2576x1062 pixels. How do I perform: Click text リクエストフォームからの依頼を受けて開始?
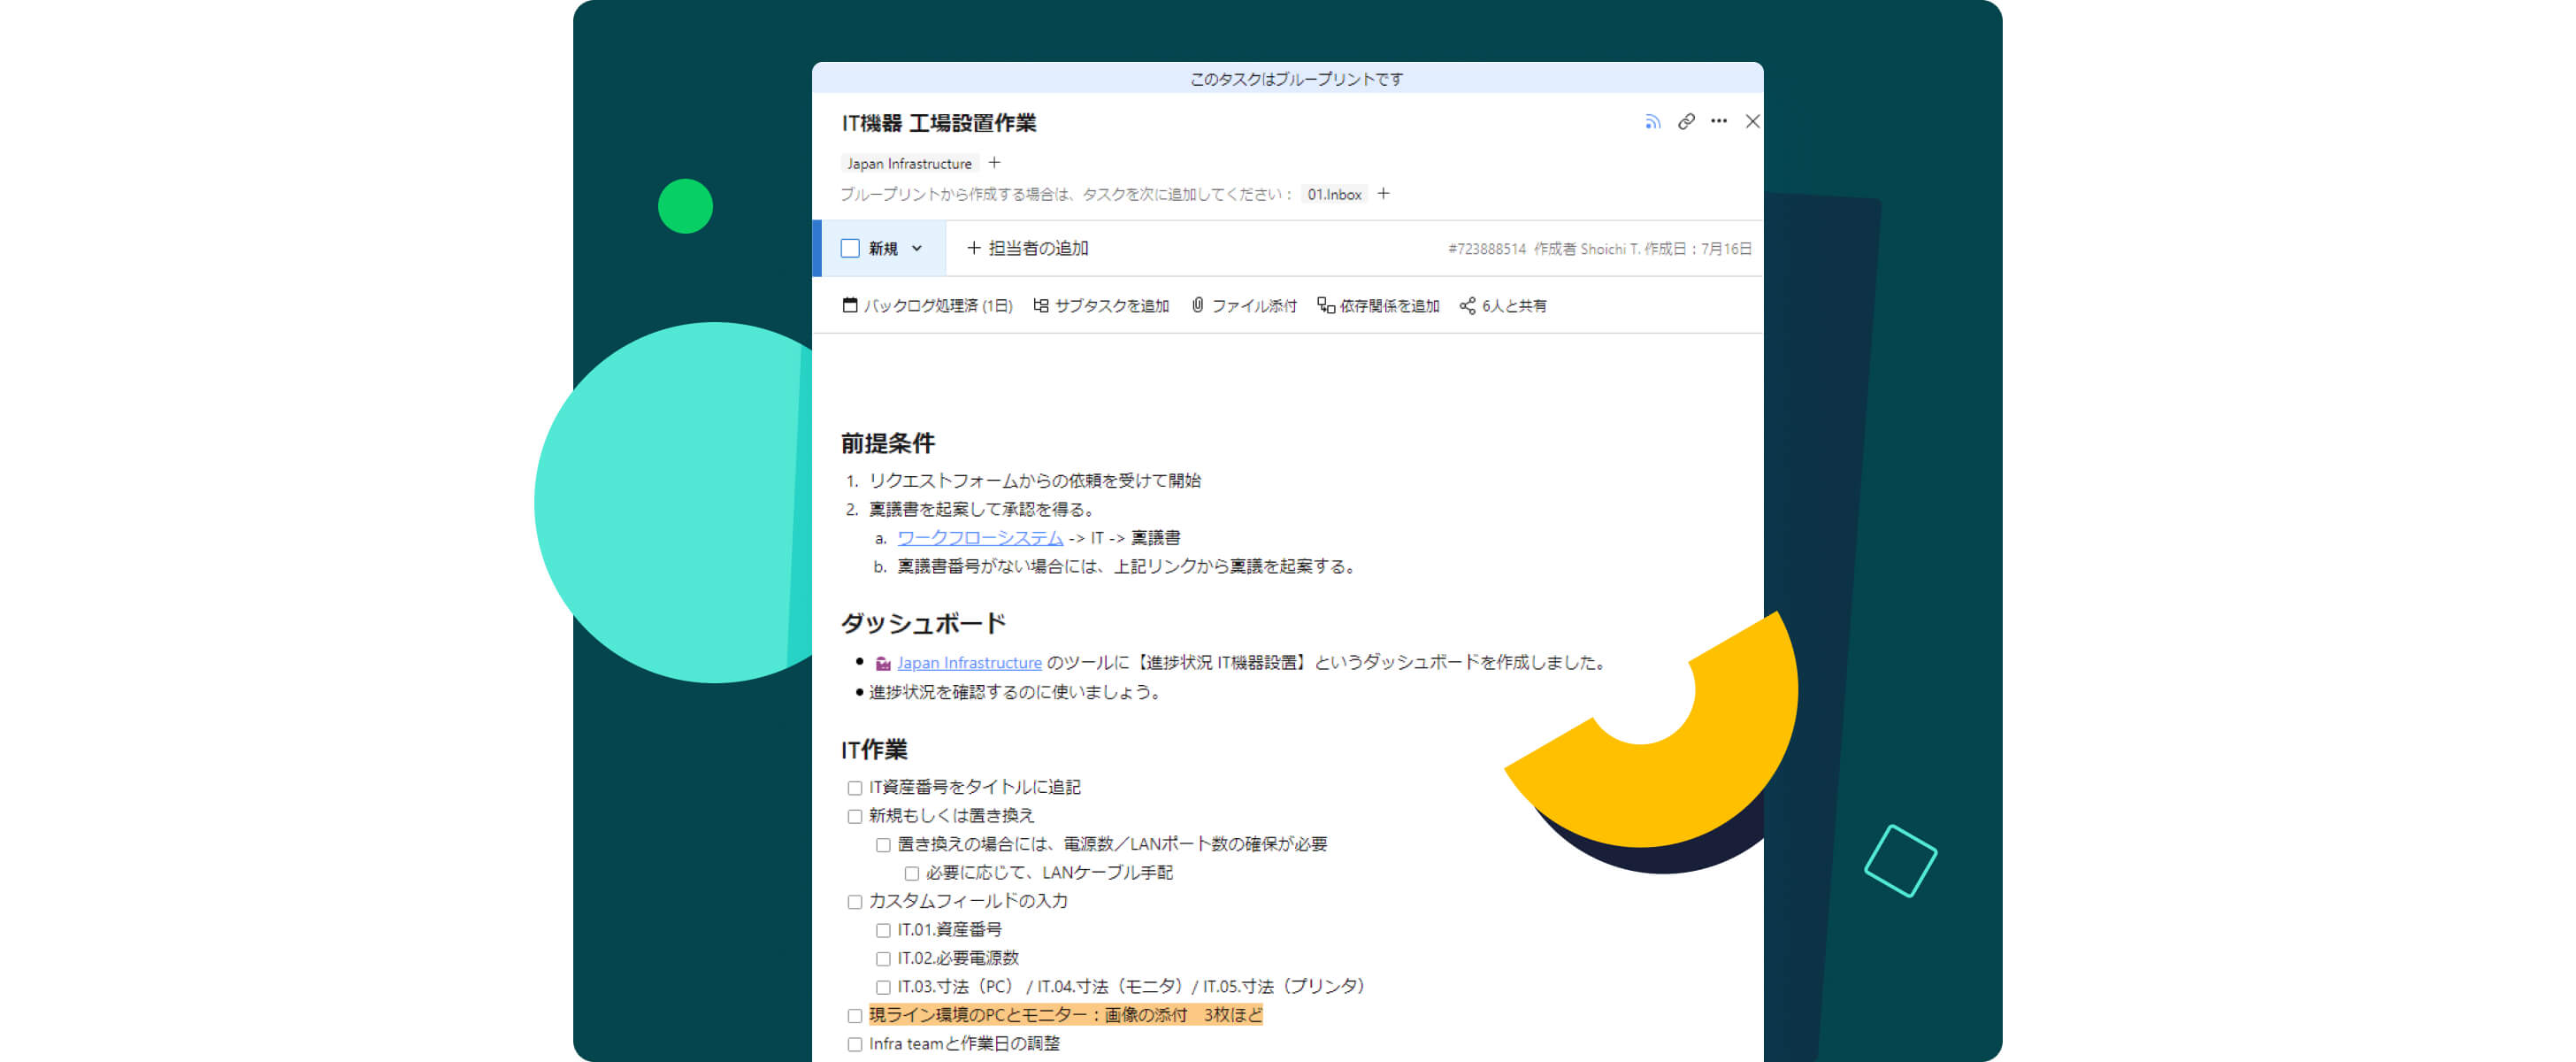click(x=1035, y=481)
